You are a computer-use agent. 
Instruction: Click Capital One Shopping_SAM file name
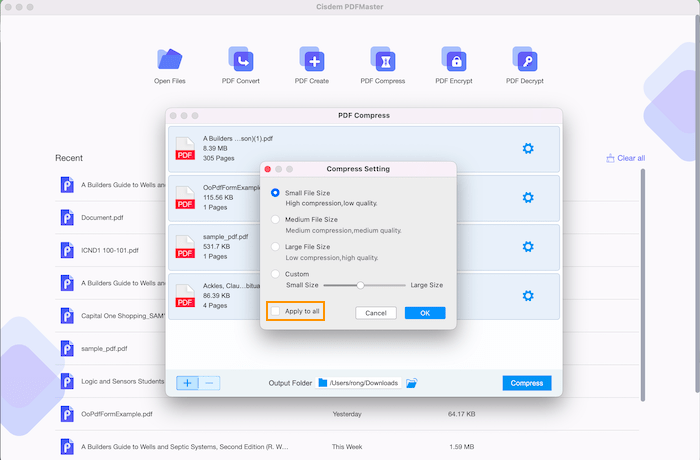coord(123,316)
